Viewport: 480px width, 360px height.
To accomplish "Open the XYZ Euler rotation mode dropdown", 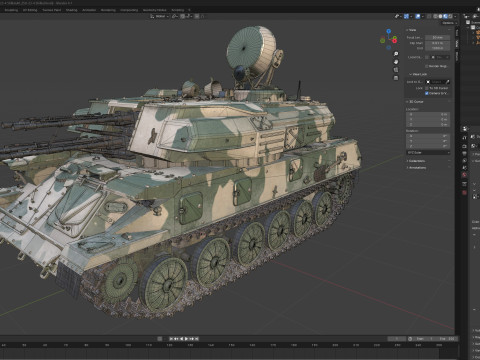I will (x=428, y=153).
